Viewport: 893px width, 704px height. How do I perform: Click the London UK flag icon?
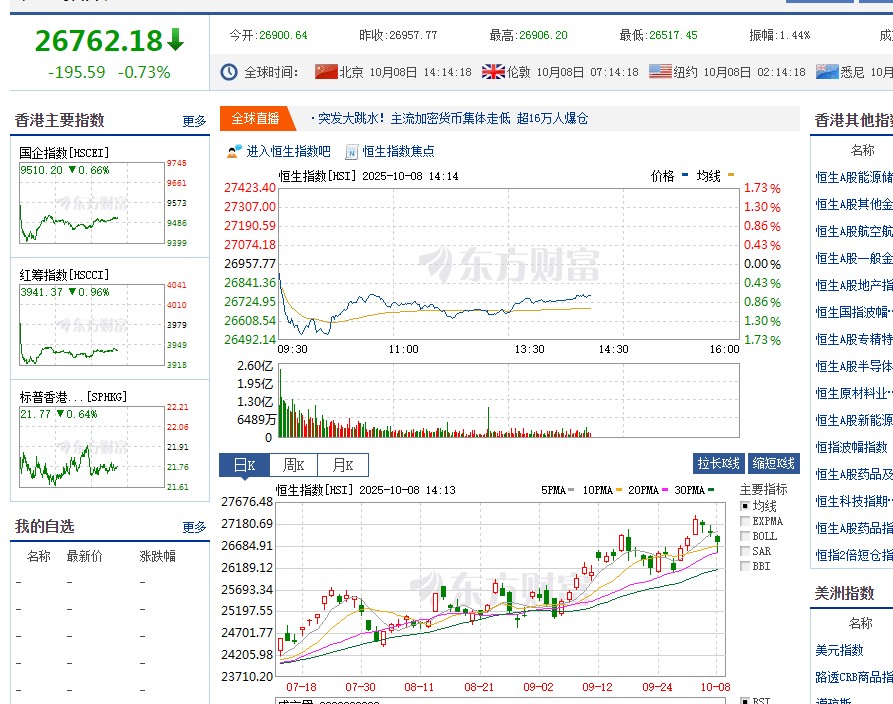[492, 71]
